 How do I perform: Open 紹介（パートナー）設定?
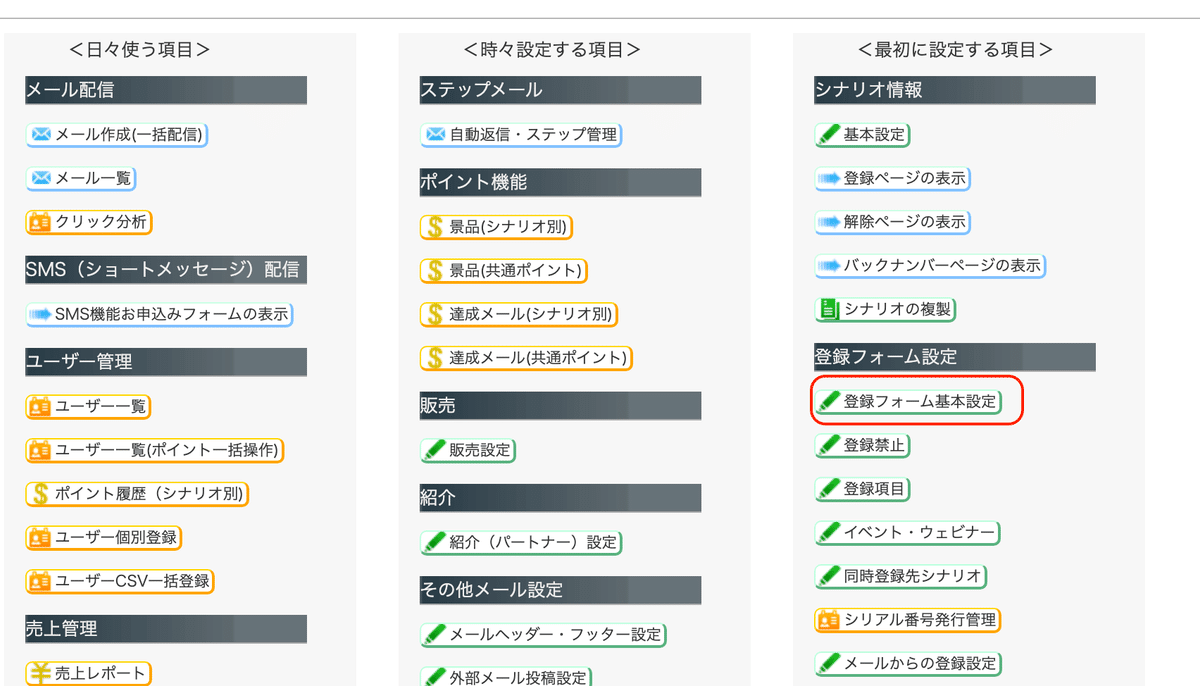click(x=521, y=543)
